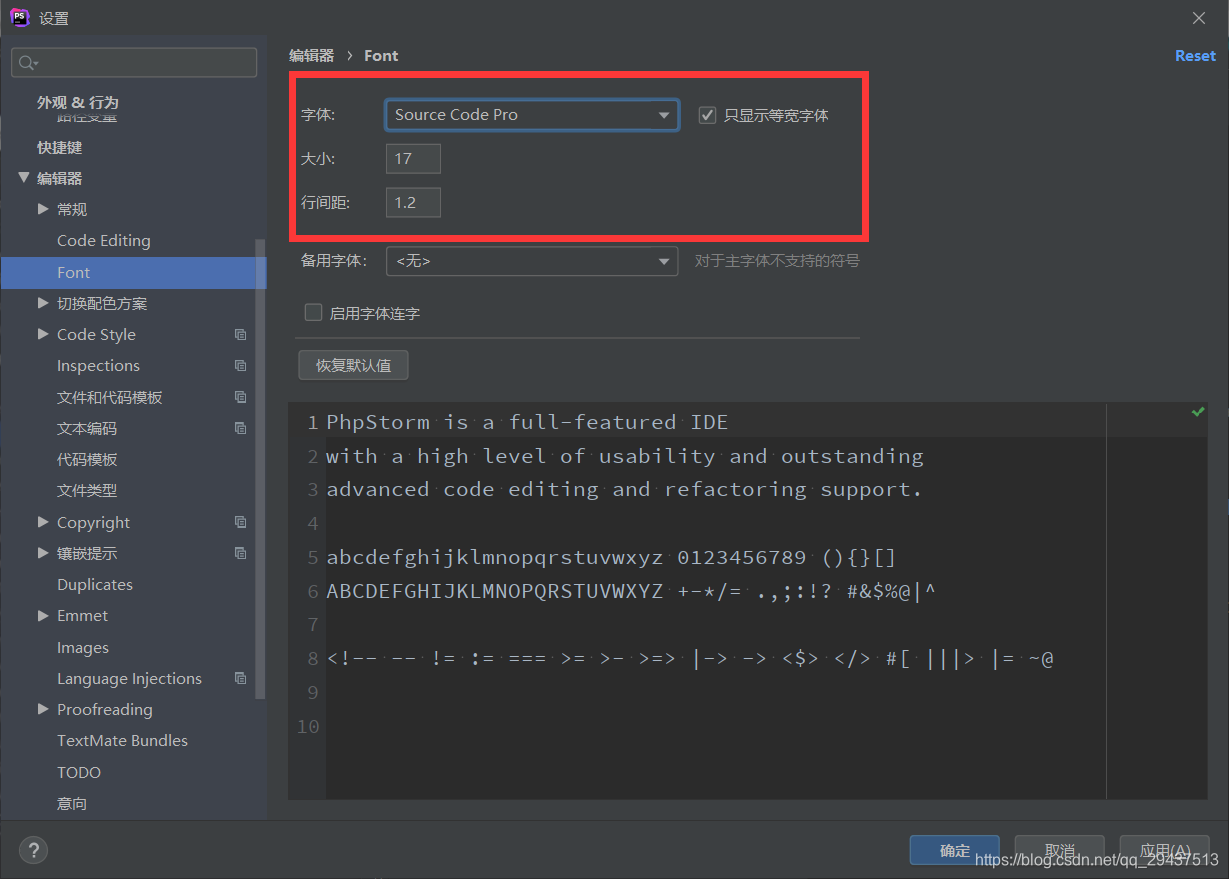This screenshot has width=1229, height=879.
Task: Expand the 切换配色方案 node
Action: 43,303
